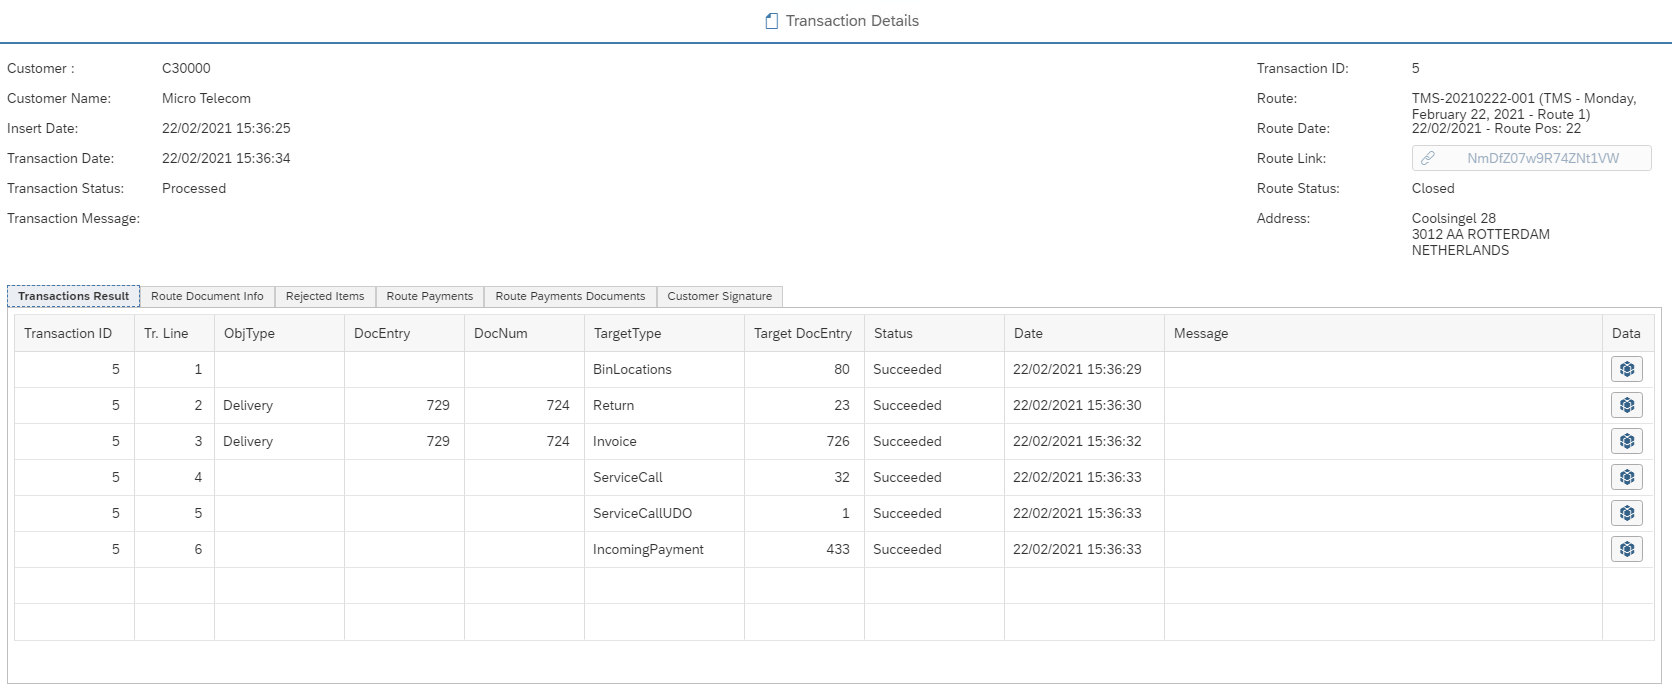Open data icon for ServiceCall row
This screenshot has height=691, width=1672.
tap(1626, 477)
